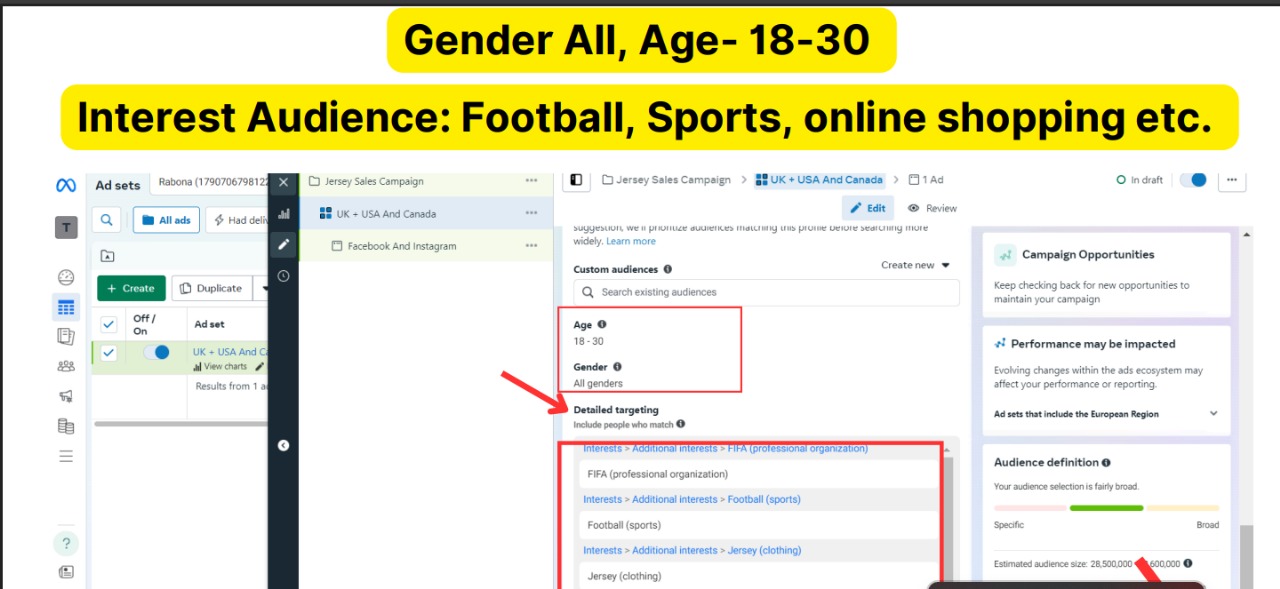Viewport: 1280px width, 589px height.
Task: Click the megaphone advertising icon in sidebar
Action: point(66,396)
